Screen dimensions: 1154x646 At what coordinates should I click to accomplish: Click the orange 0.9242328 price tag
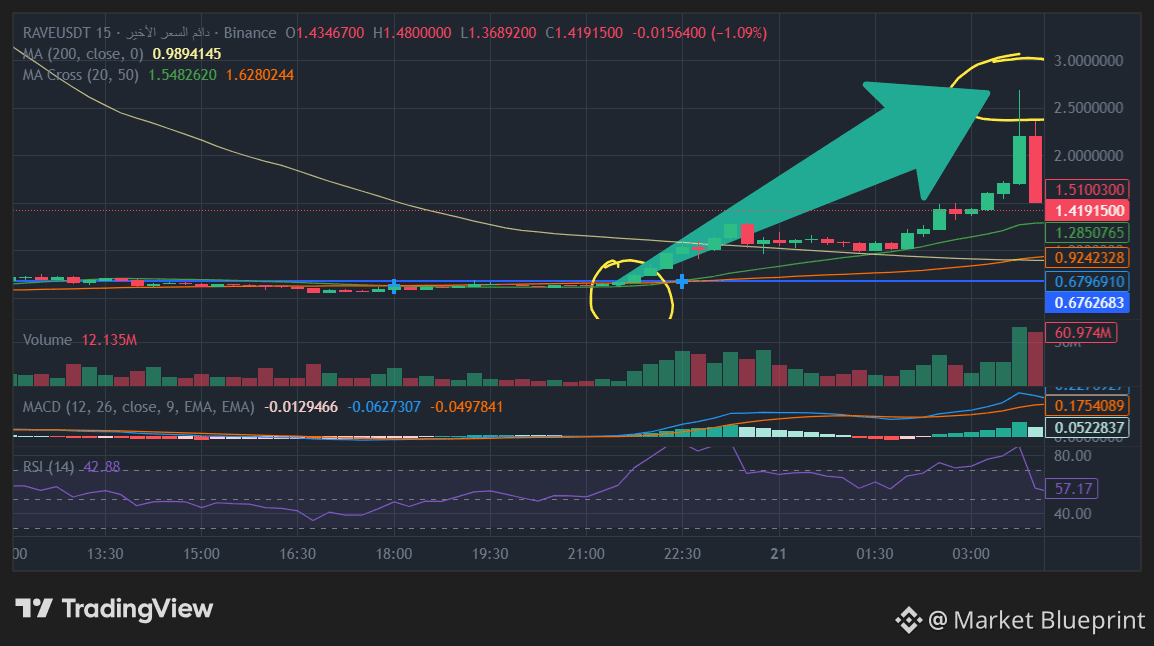pos(1087,258)
